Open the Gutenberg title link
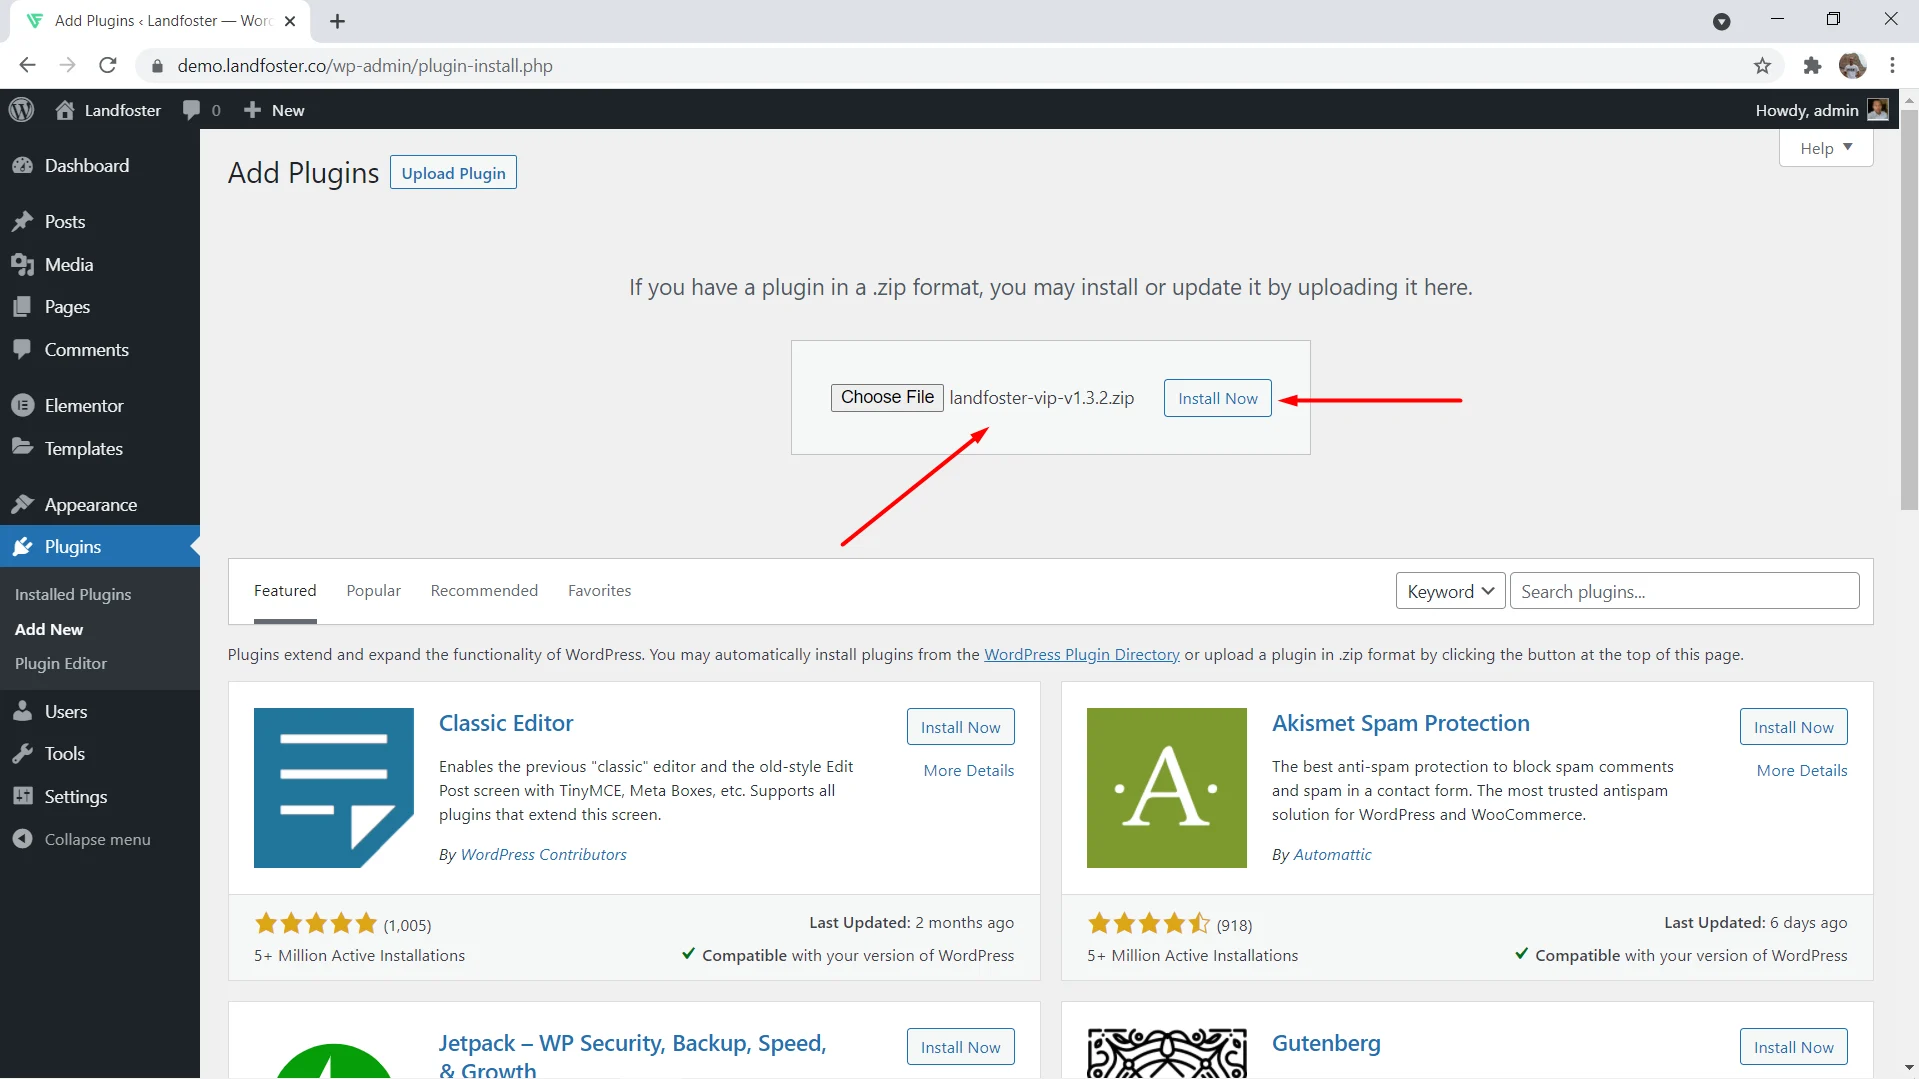Screen dimensions: 1919x1079 pos(1326,1043)
